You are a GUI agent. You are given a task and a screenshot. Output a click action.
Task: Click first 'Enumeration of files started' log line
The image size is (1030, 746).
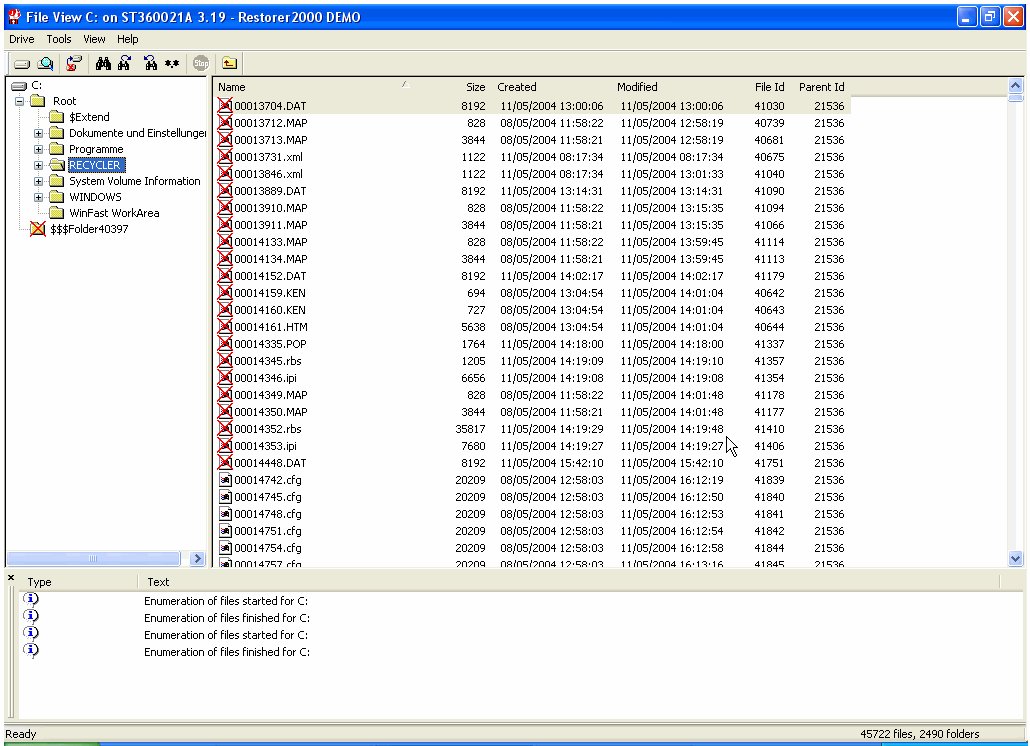(x=226, y=601)
